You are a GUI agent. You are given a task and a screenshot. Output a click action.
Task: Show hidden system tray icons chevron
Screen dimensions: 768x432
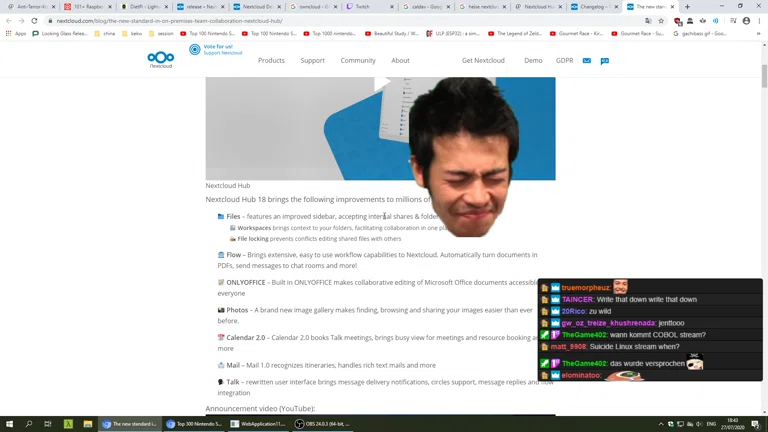point(661,424)
